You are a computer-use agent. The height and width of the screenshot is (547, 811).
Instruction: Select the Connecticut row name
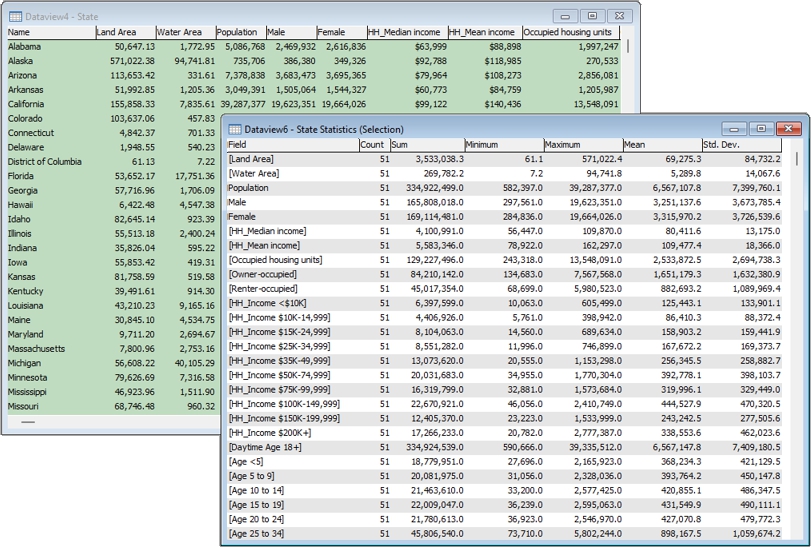[31, 133]
